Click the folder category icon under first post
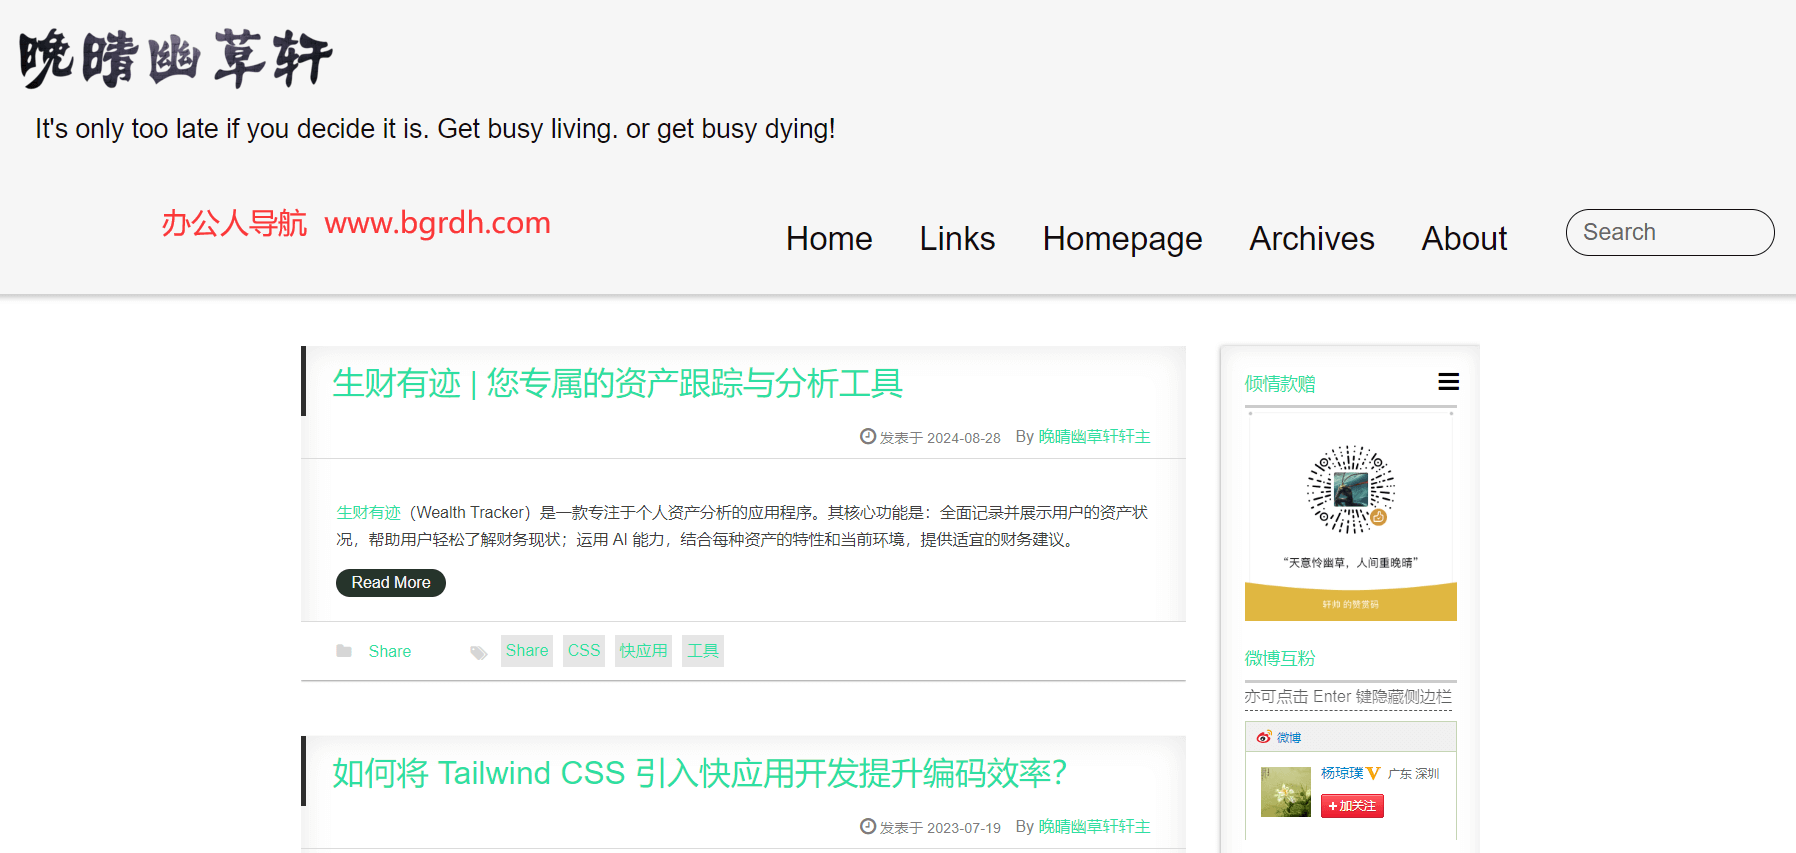 coord(344,651)
